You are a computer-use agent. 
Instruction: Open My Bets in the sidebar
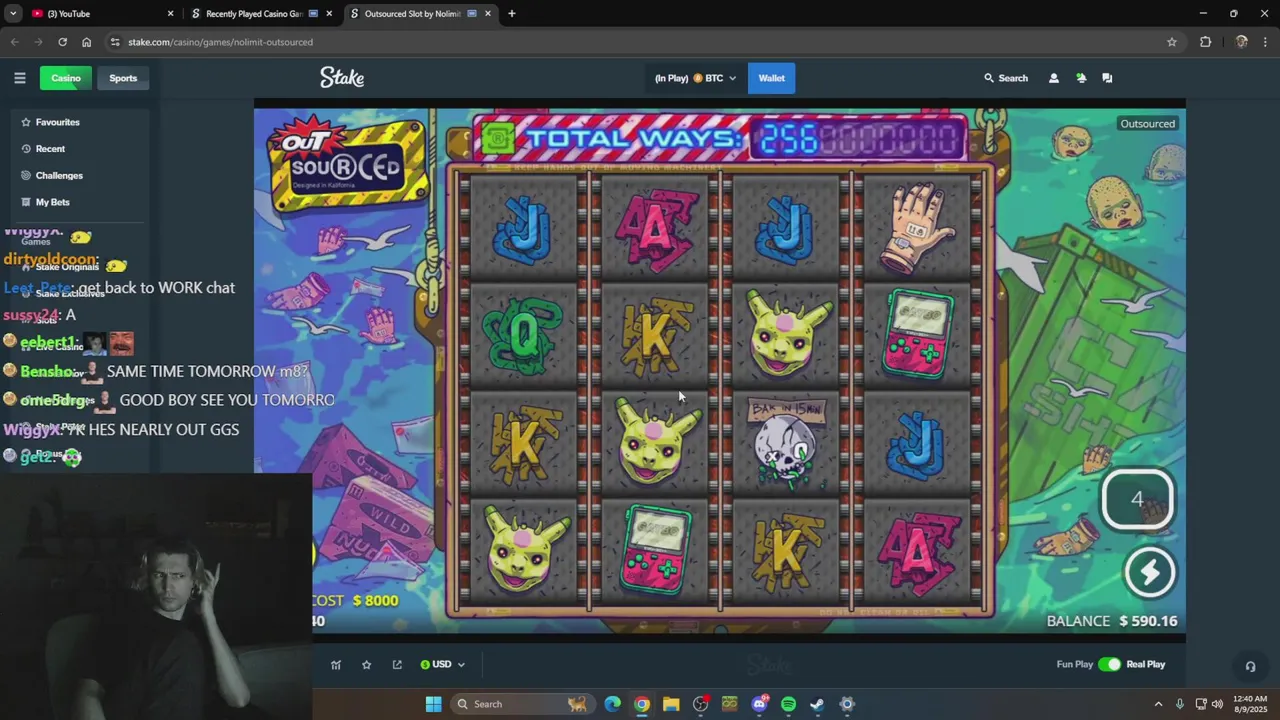coord(52,202)
